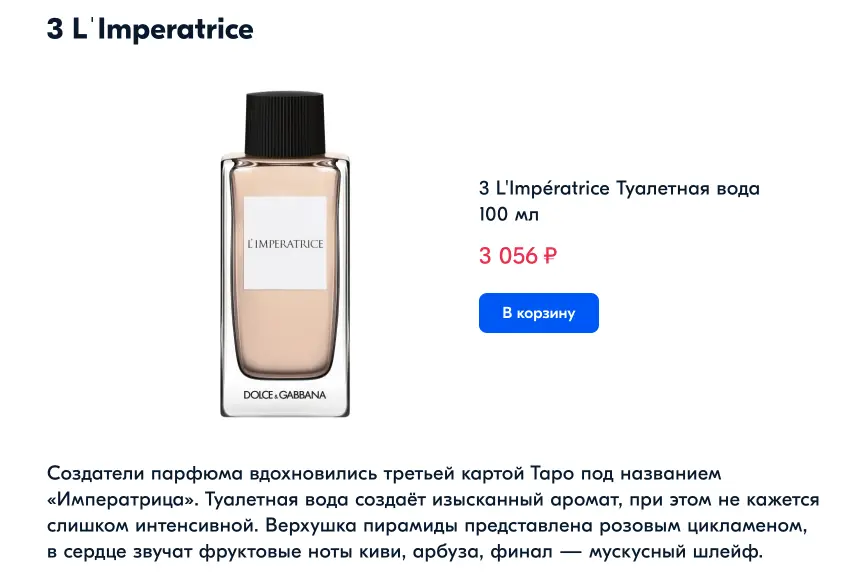Click the 3 L'Imperatrice section heading
861x579 pixels.
point(150,29)
